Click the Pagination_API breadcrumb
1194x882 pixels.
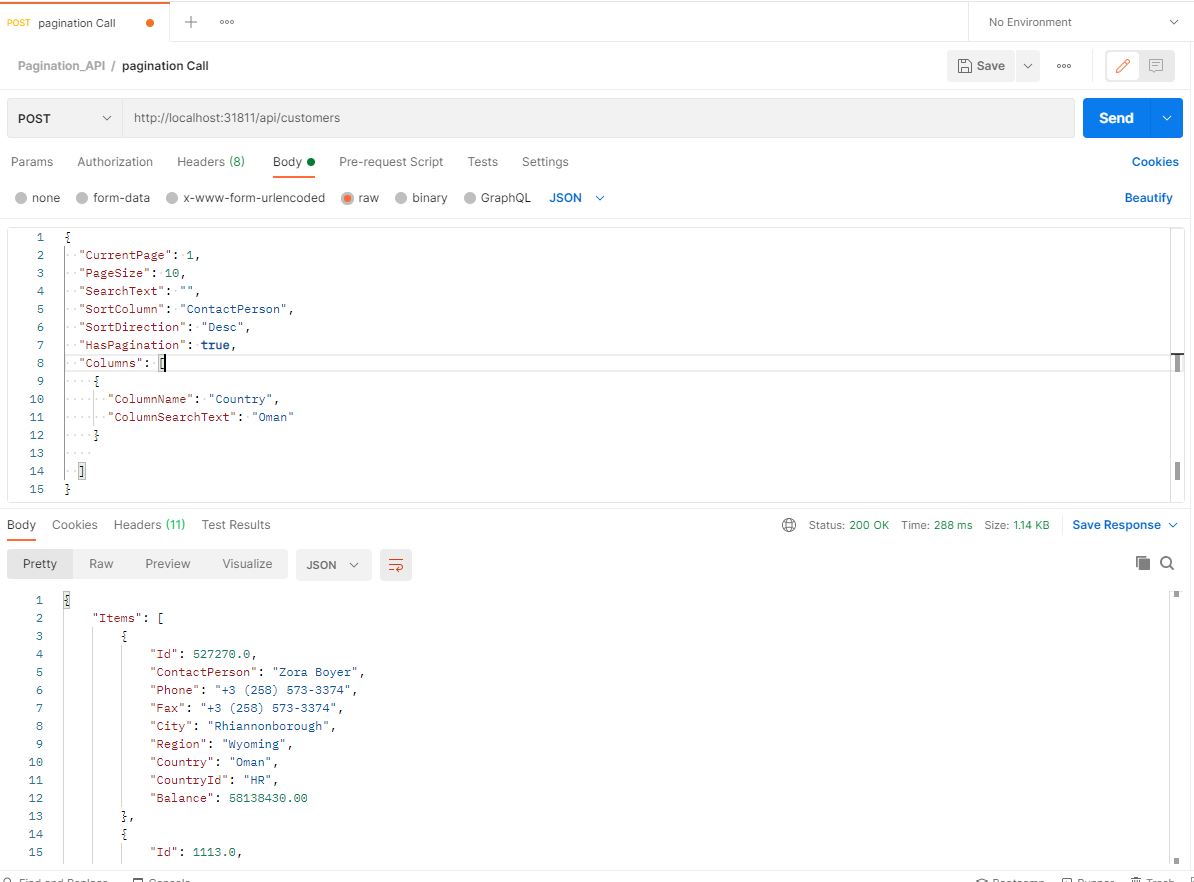[62, 66]
